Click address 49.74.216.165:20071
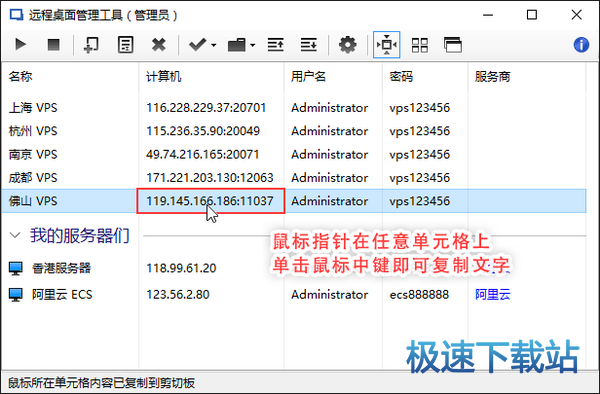600x394 pixels. click(x=202, y=154)
